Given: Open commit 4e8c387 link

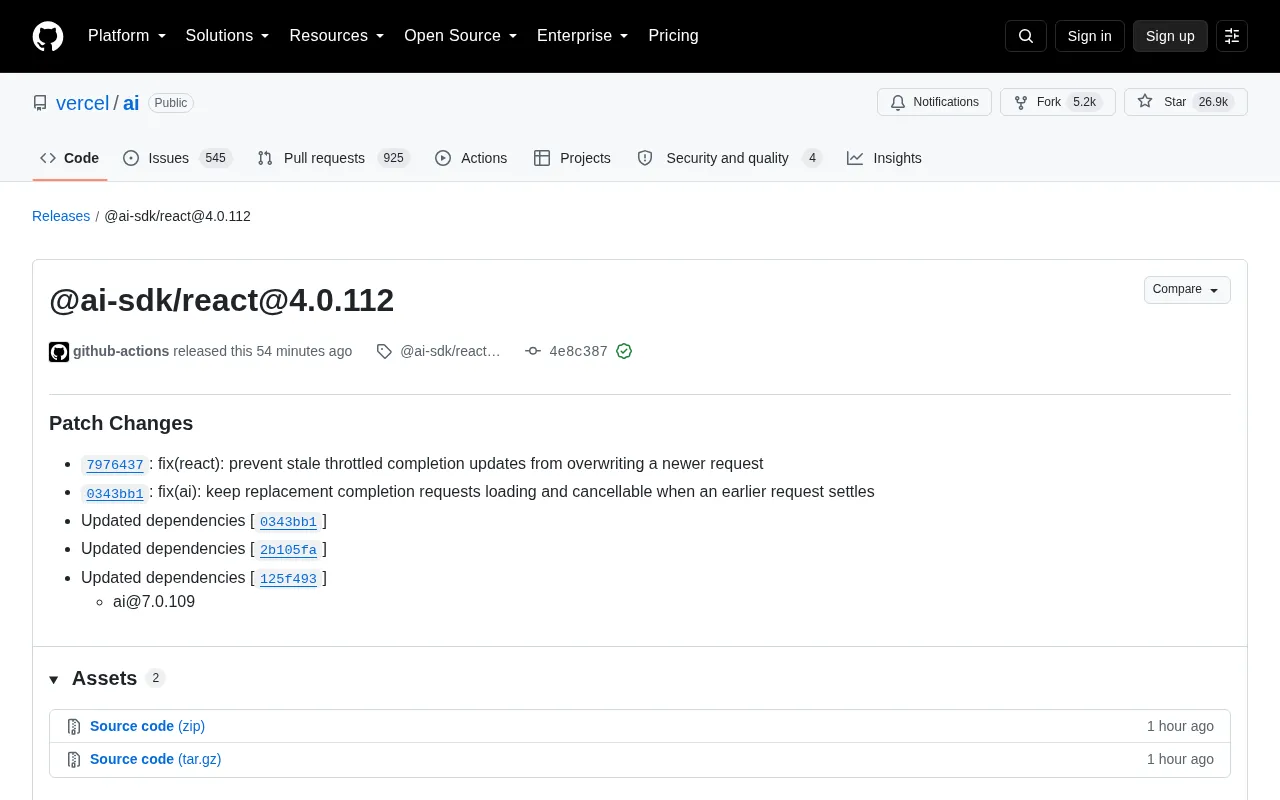Looking at the screenshot, I should pos(578,351).
